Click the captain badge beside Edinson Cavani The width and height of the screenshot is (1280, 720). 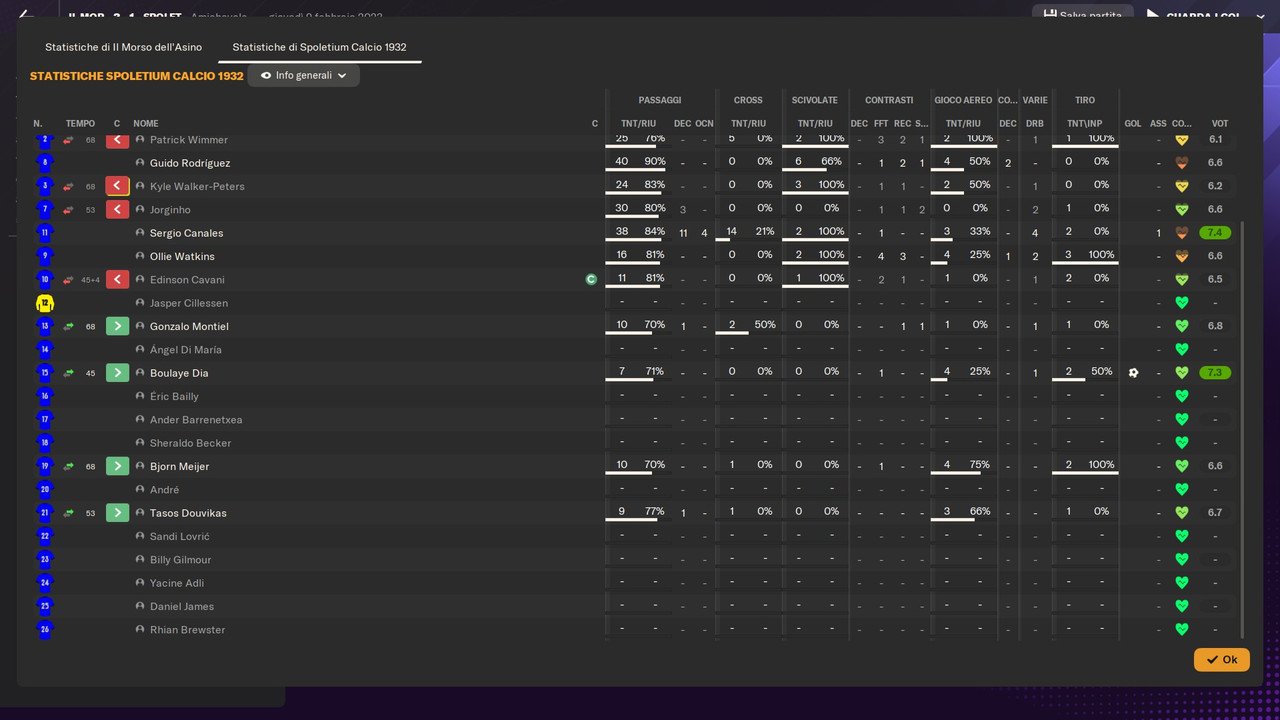click(x=591, y=280)
